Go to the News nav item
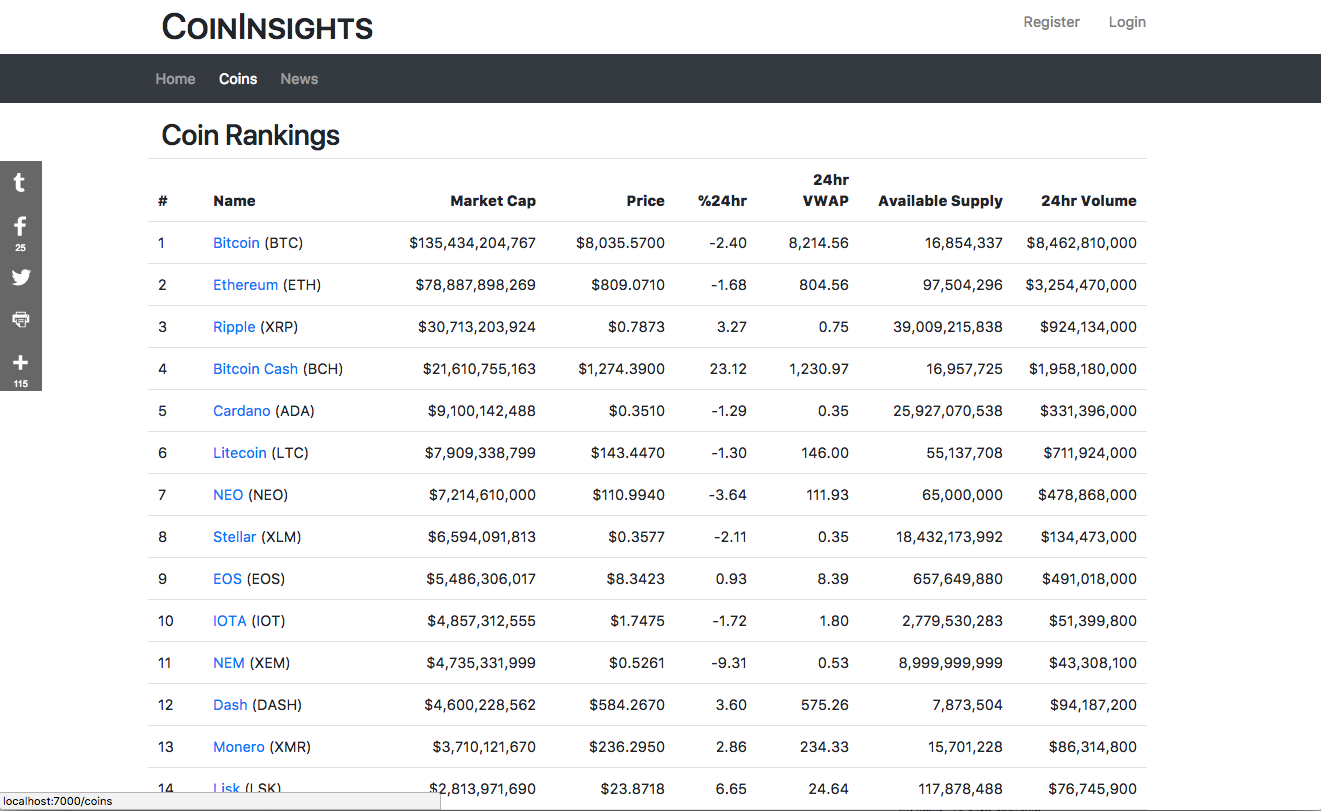Viewport: 1321px width, 811px height. click(x=299, y=79)
